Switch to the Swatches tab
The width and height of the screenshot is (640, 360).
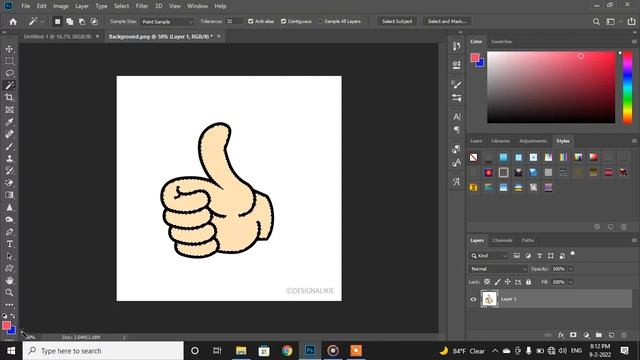point(501,42)
